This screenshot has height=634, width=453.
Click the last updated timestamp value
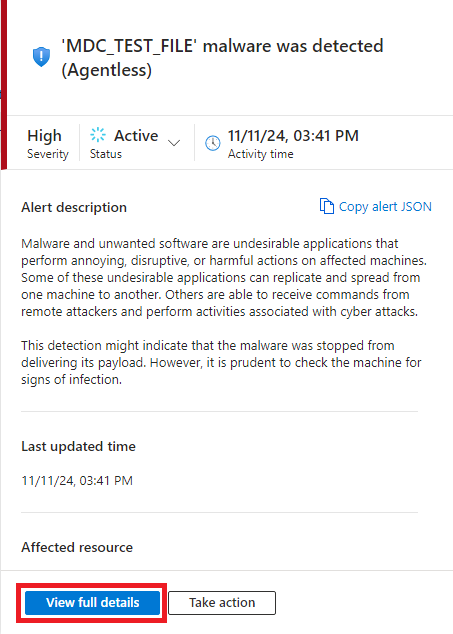(77, 480)
